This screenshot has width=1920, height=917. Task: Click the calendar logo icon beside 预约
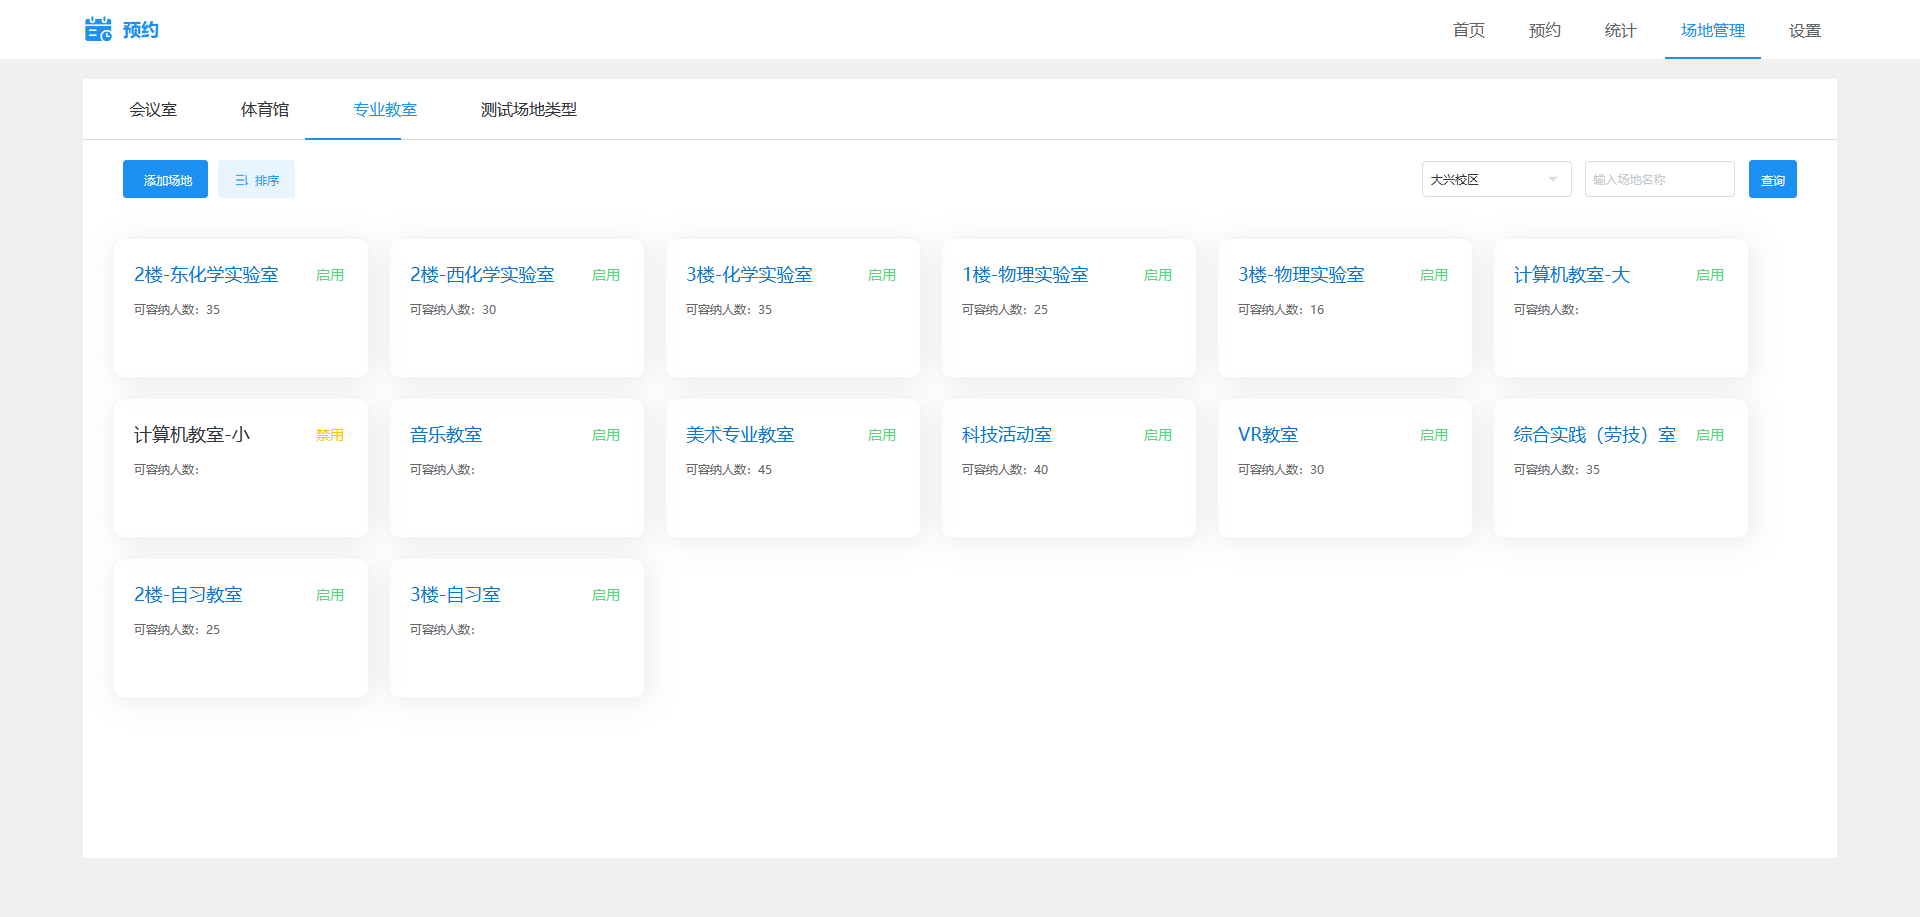click(98, 30)
